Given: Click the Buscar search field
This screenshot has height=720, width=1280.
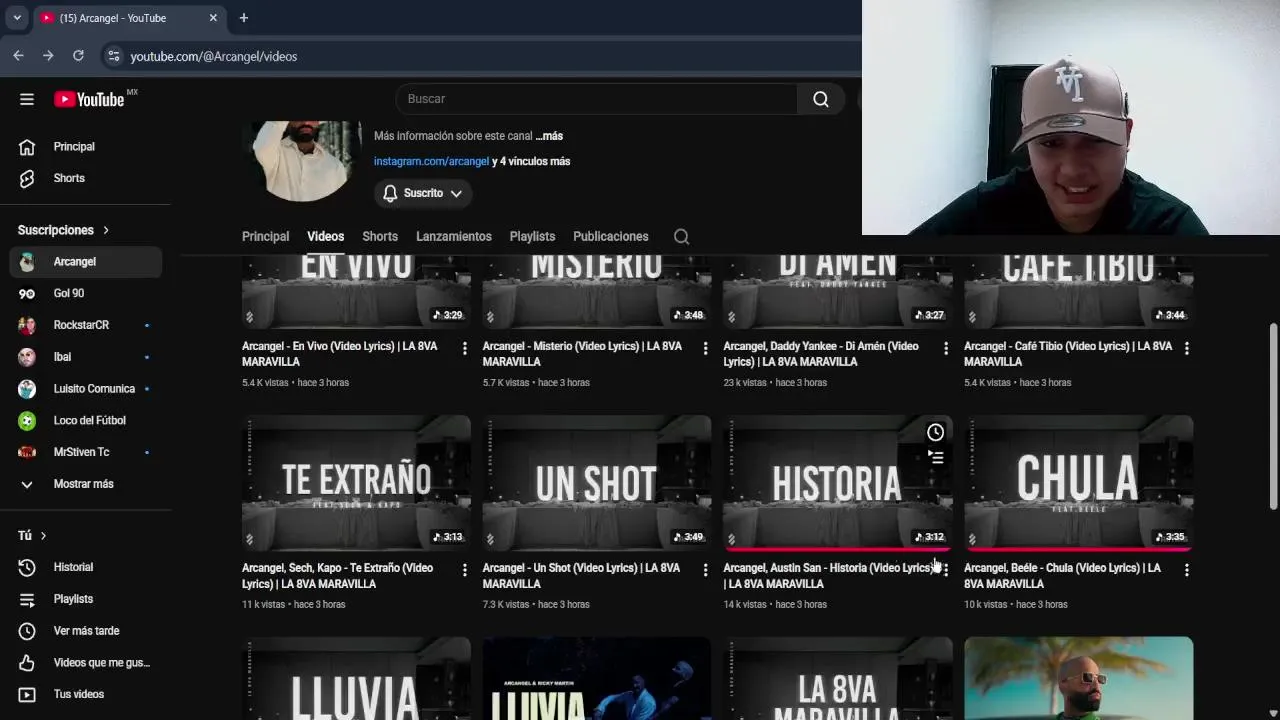Looking at the screenshot, I should click(597, 99).
